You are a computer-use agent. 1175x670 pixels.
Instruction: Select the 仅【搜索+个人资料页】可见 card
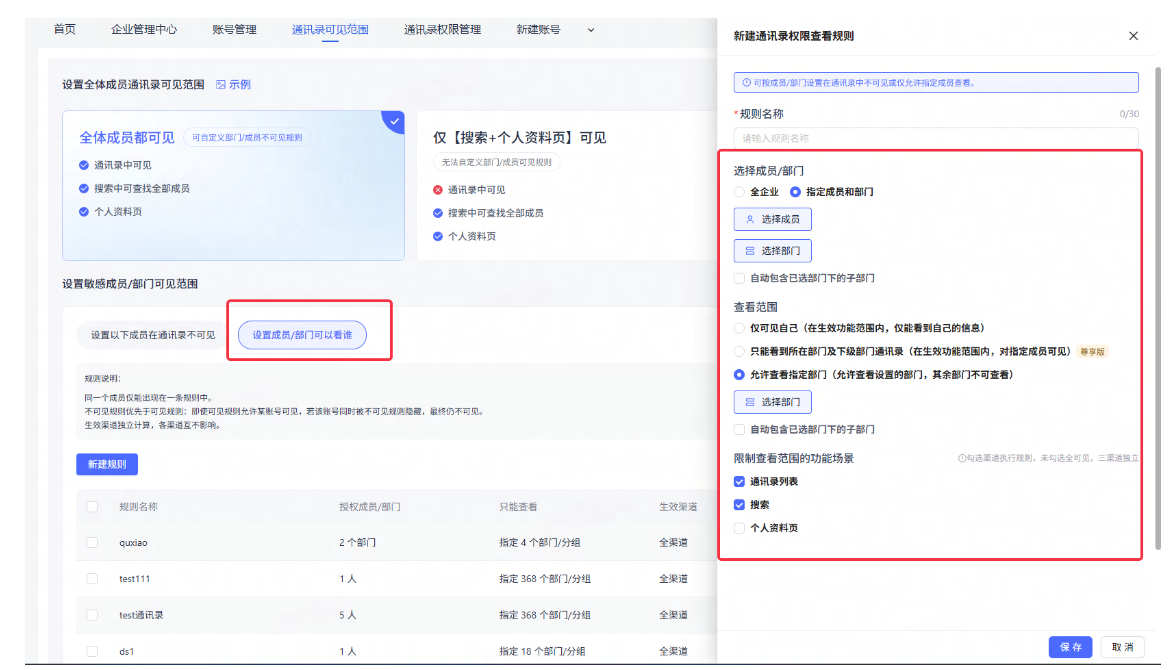pos(567,186)
